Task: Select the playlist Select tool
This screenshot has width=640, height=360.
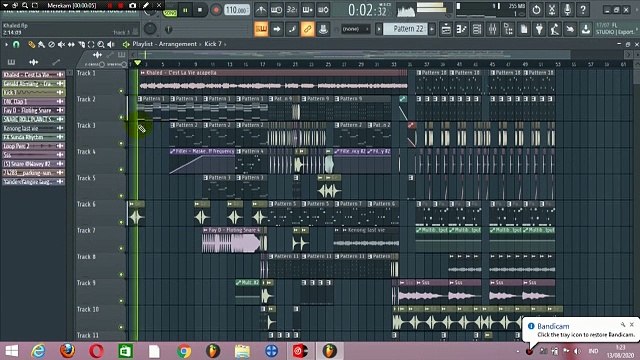Action: pos(91,44)
